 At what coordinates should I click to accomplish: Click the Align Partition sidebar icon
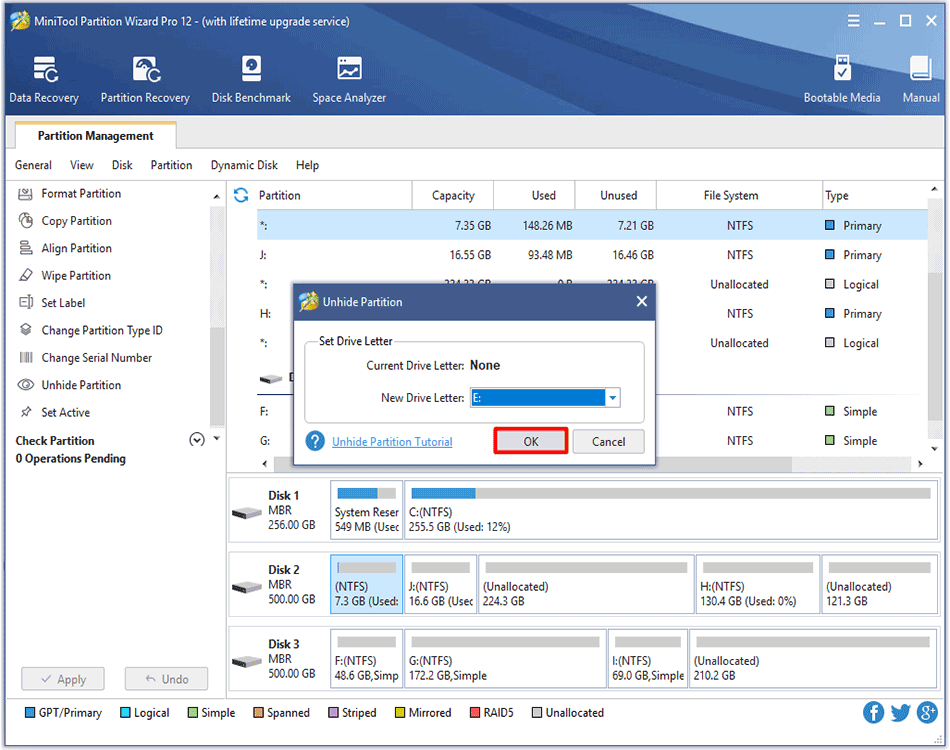pyautogui.click(x=25, y=248)
